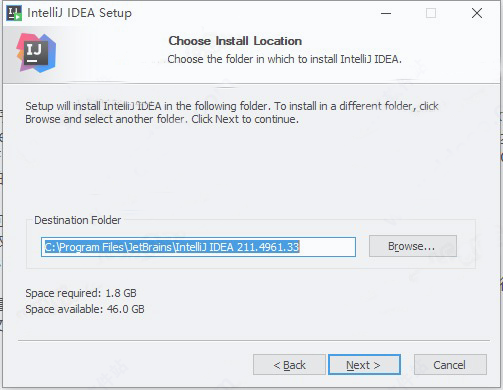Return to previous page via < Back

[x=289, y=365]
